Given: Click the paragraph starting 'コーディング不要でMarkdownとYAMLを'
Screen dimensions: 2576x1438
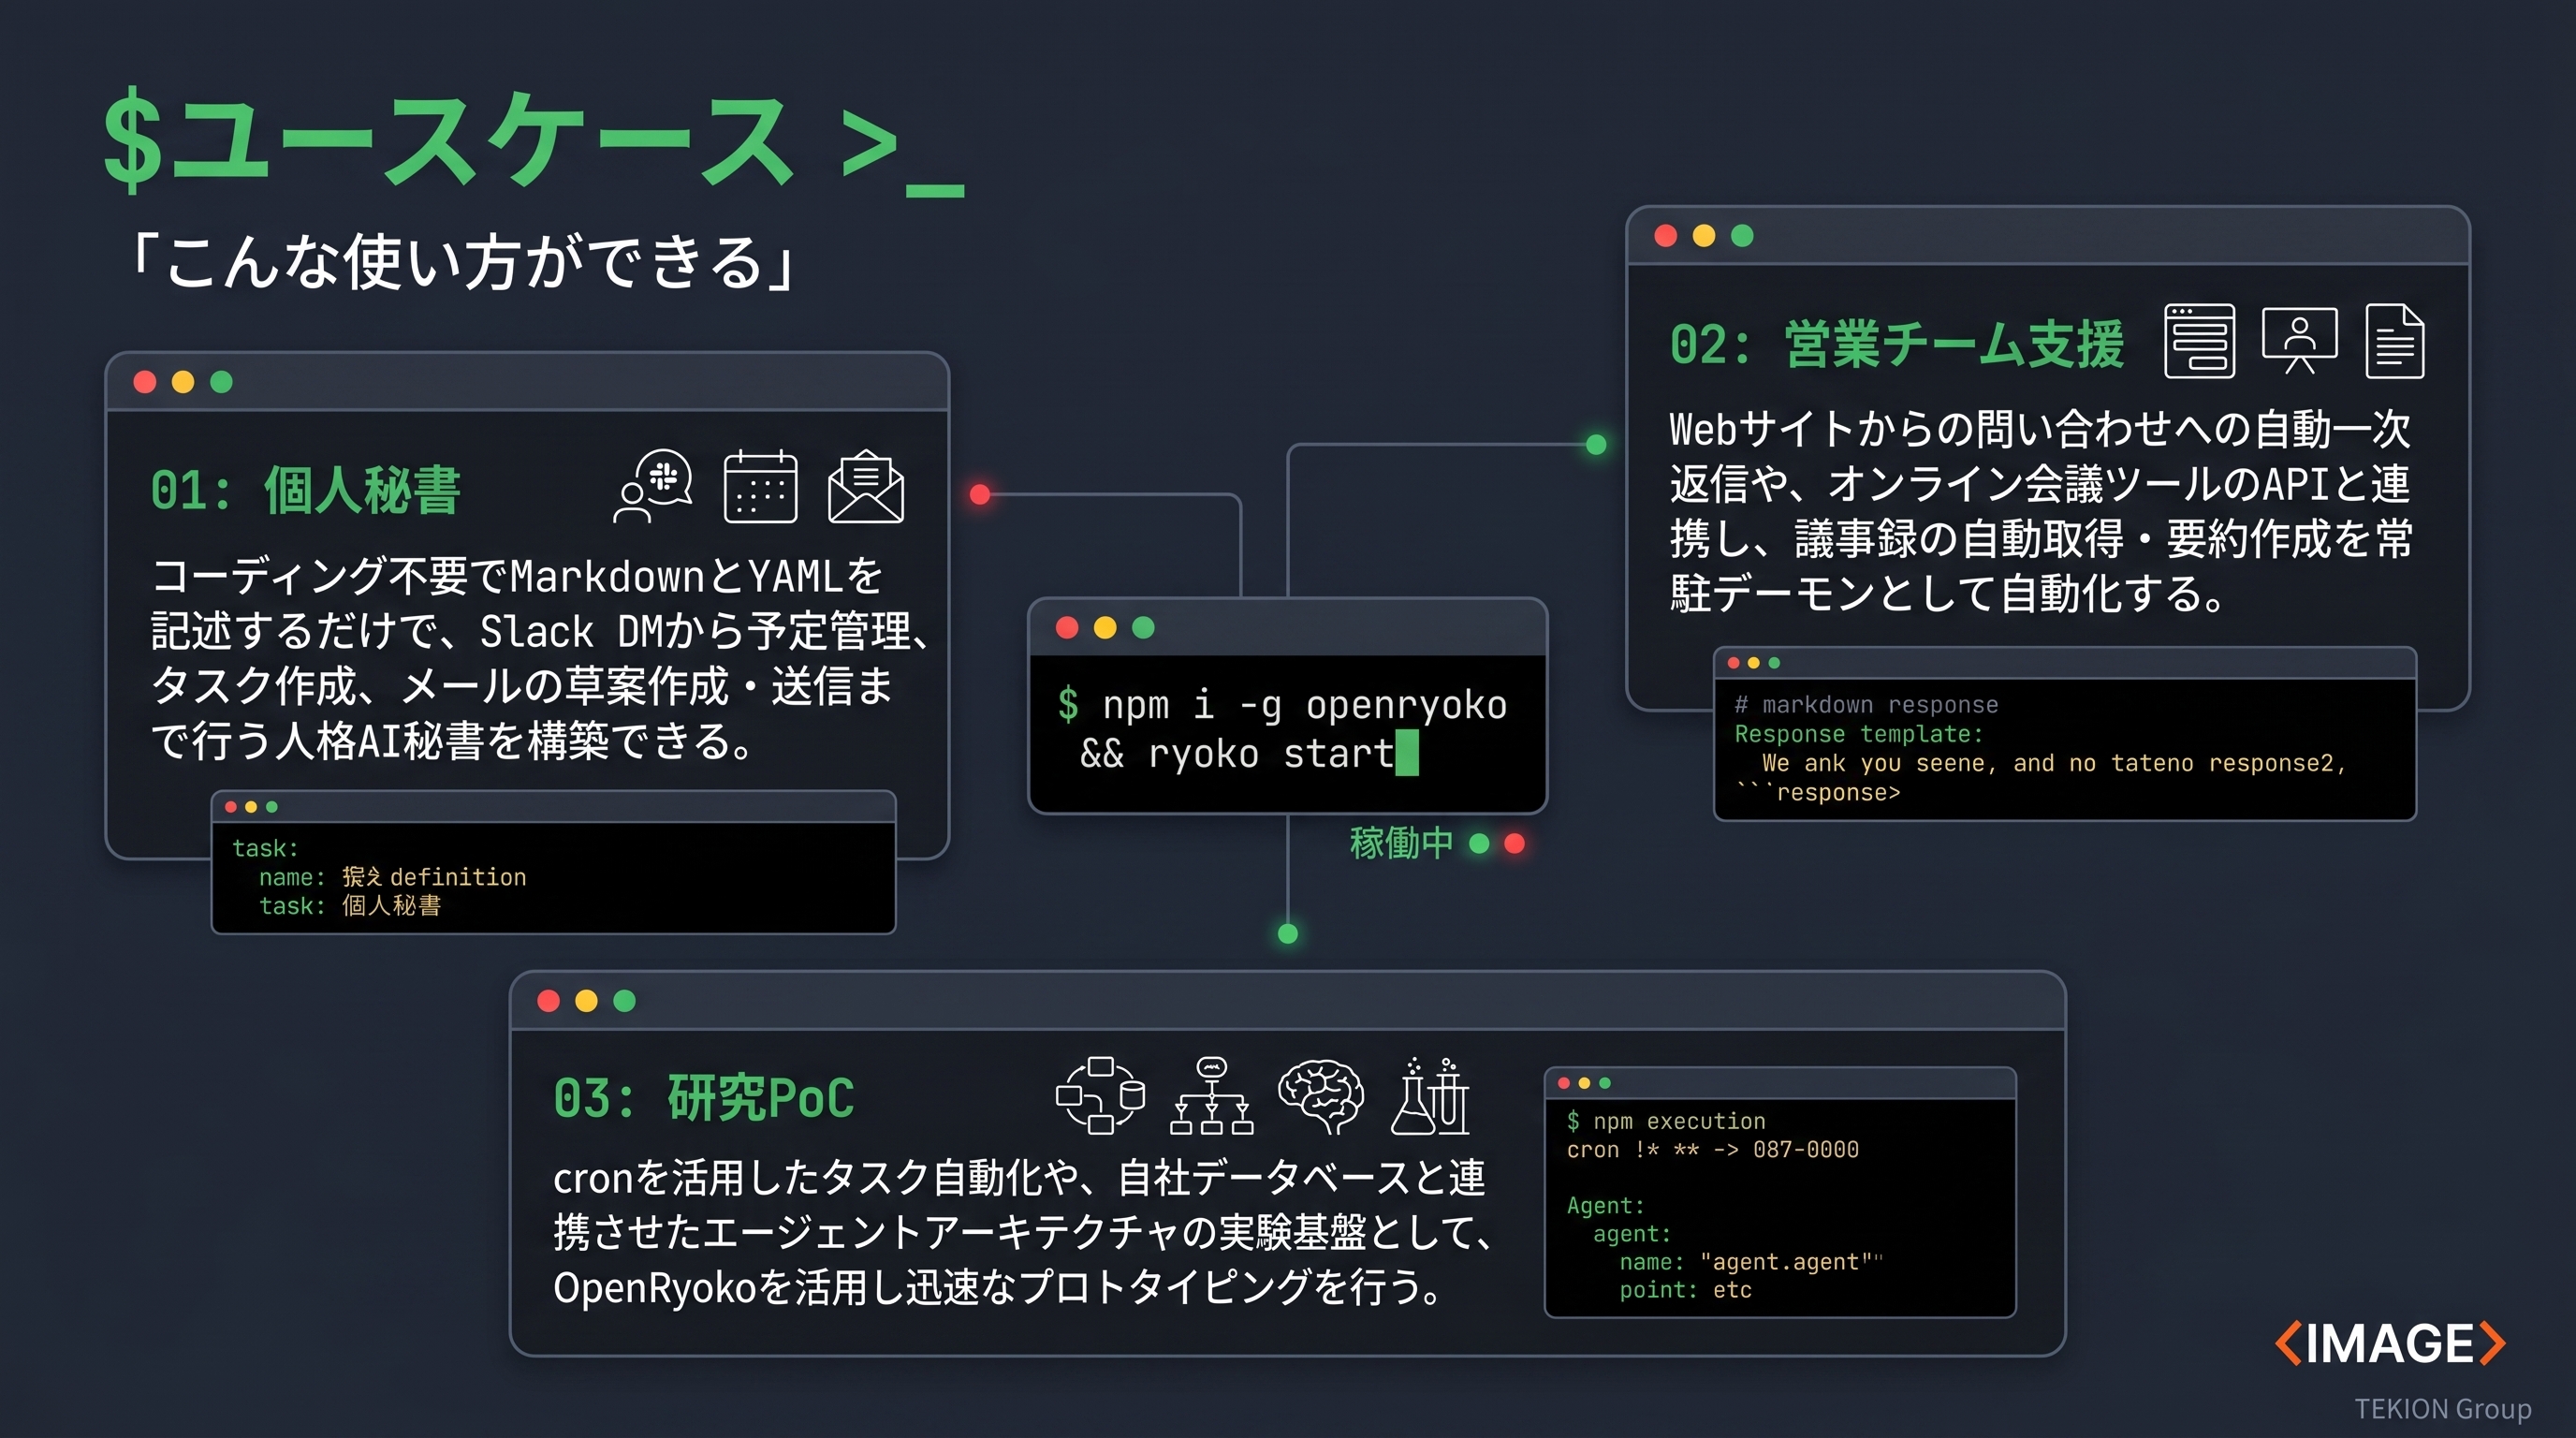Looking at the screenshot, I should click(541, 658).
